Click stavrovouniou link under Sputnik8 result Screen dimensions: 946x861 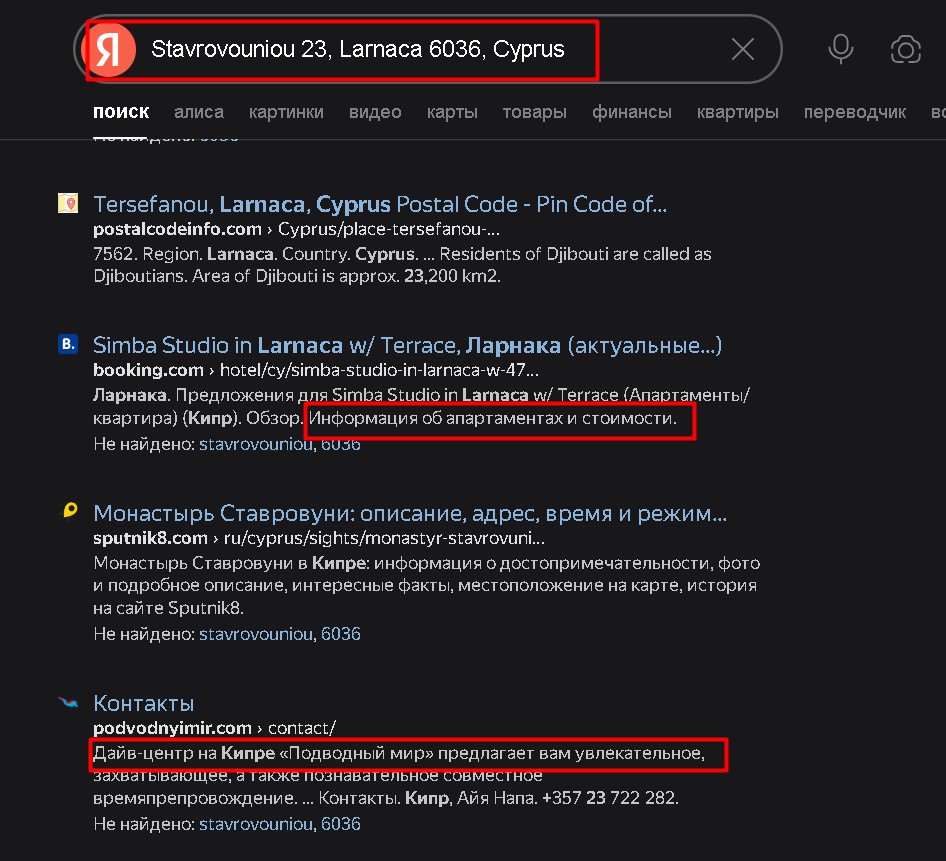coord(254,634)
